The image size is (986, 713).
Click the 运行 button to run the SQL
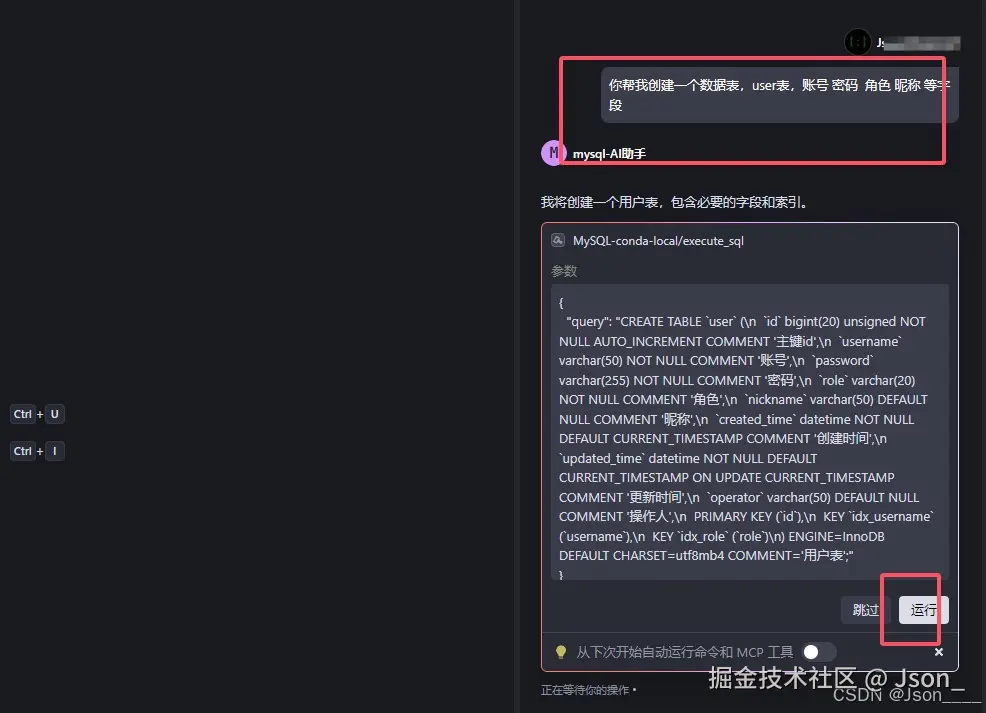[921, 610]
